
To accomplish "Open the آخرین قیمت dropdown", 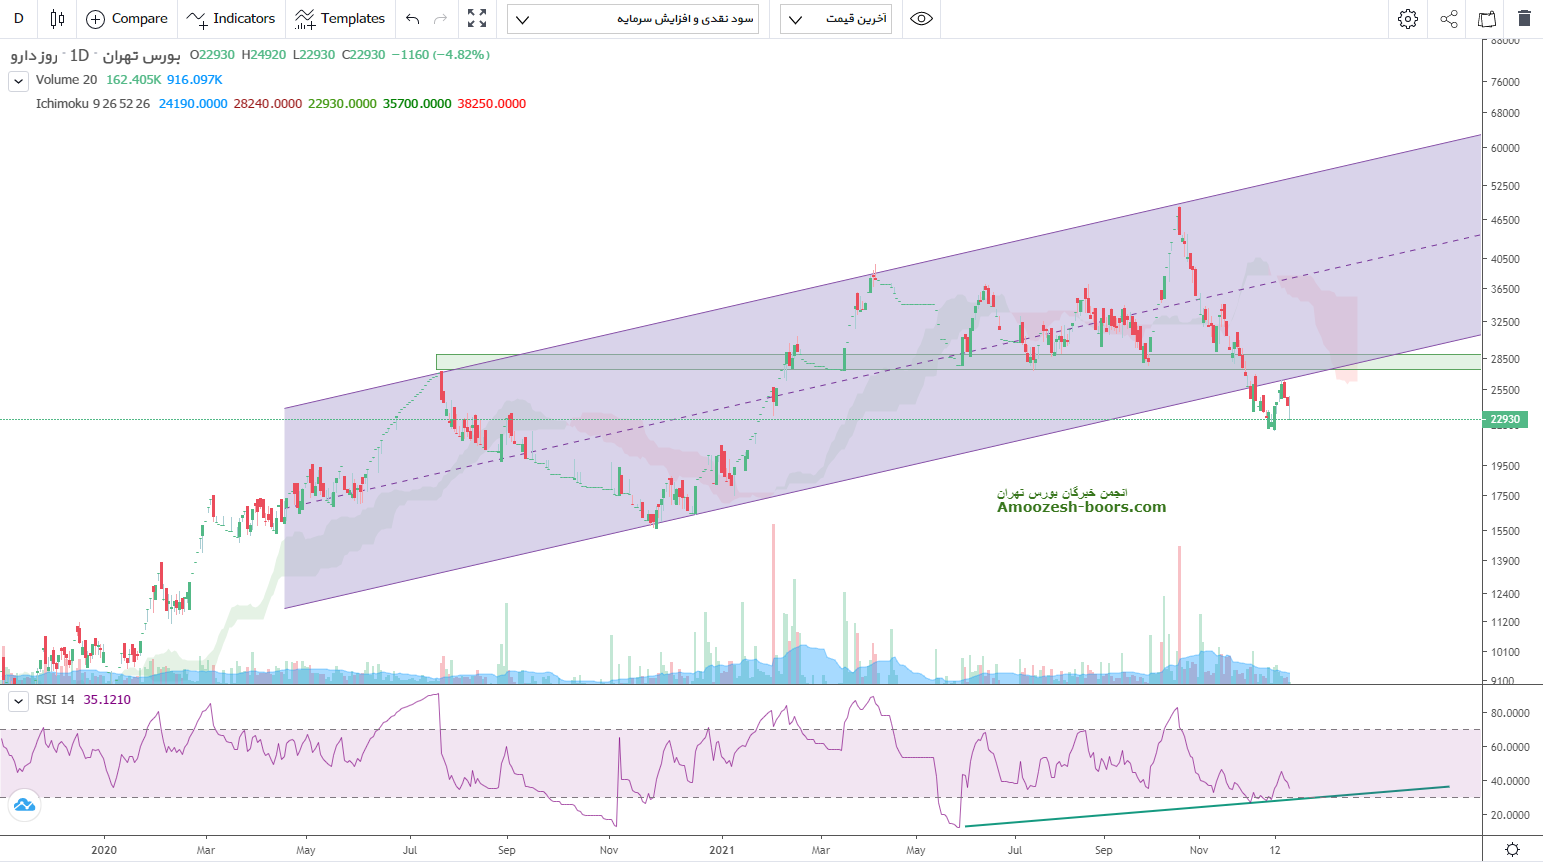I will (835, 19).
